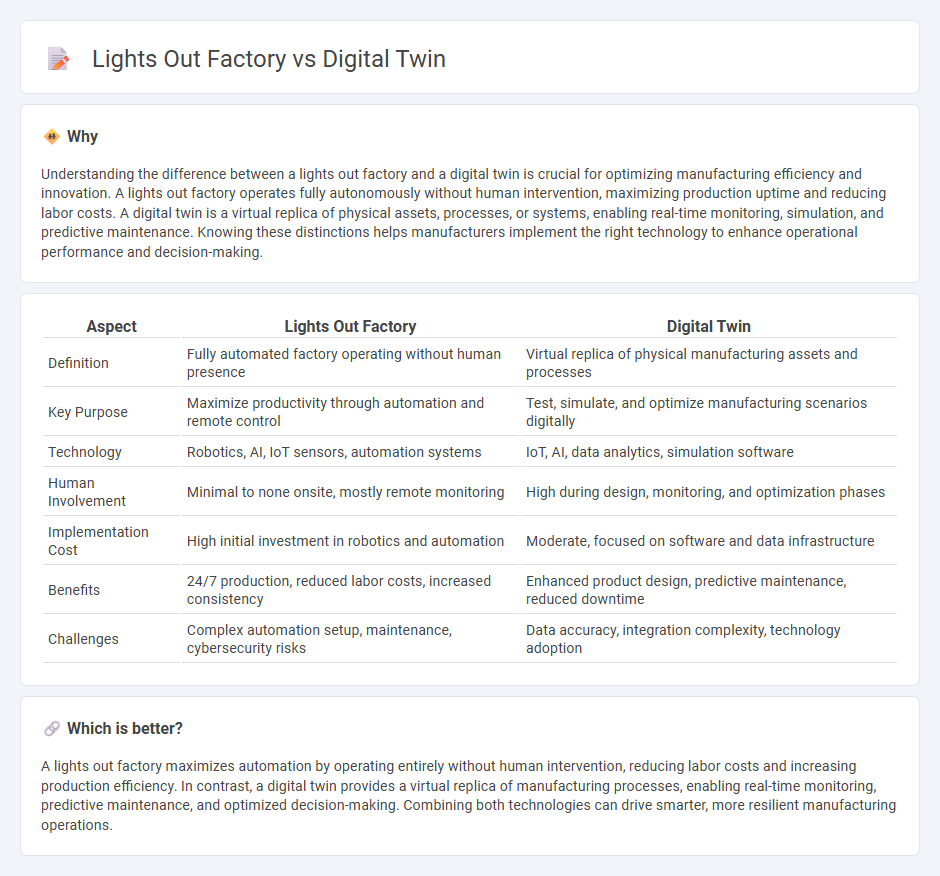The image size is (940, 876).
Task: Select the Challenges row label
Action: click(83, 639)
